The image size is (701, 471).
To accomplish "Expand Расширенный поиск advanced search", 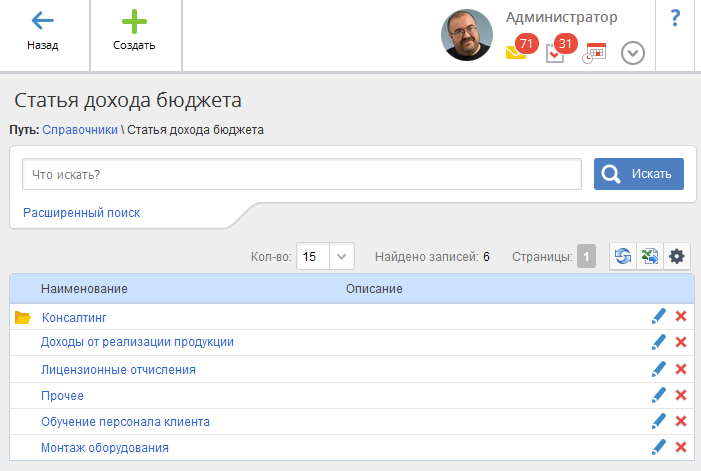I will (x=81, y=213).
